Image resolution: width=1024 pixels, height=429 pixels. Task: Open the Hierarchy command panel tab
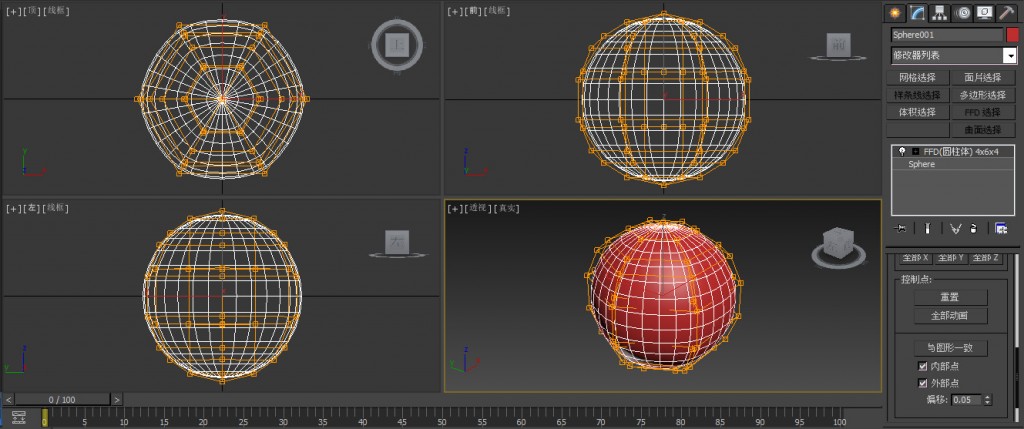(939, 12)
